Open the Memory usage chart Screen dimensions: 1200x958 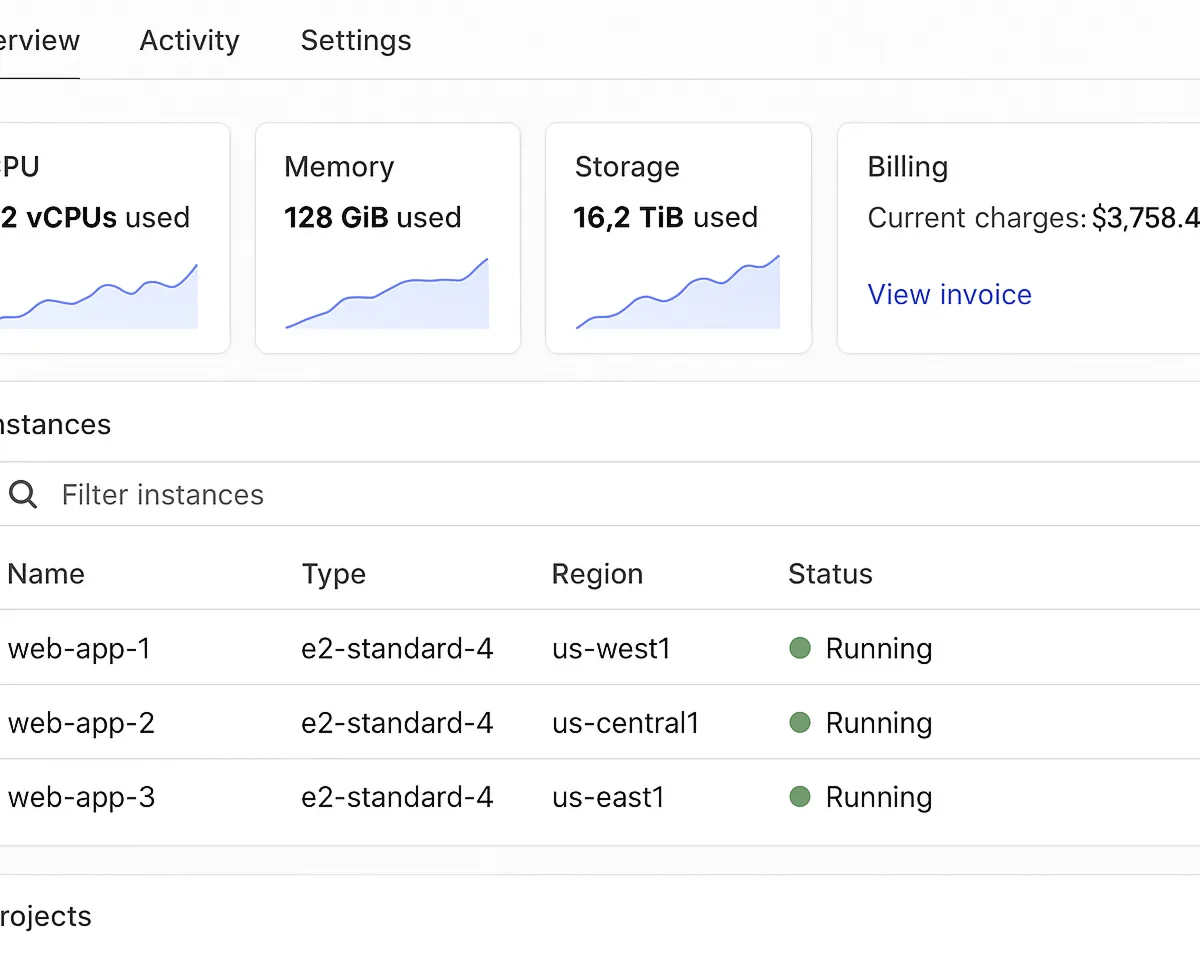pos(387,295)
